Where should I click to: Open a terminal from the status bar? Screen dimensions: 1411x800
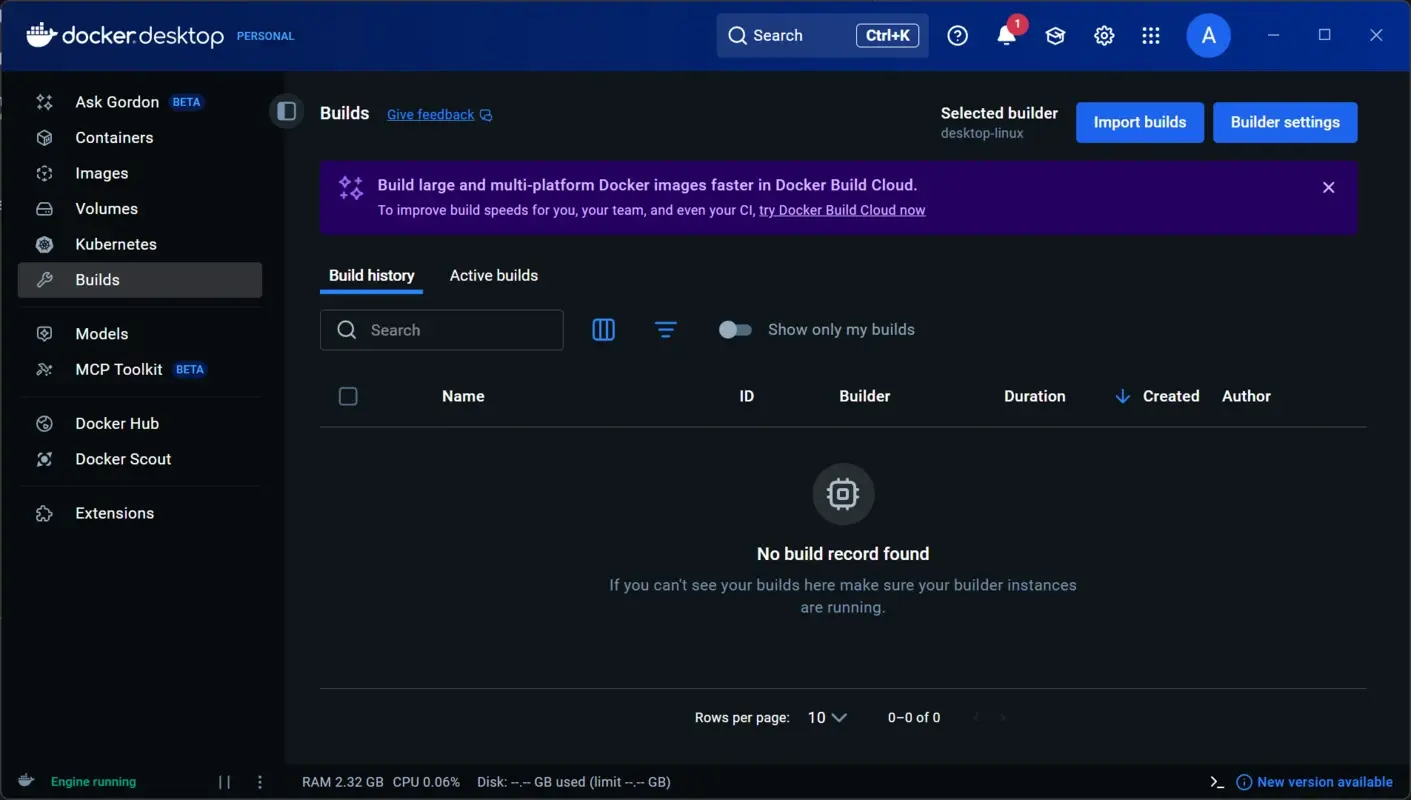pos(1216,781)
